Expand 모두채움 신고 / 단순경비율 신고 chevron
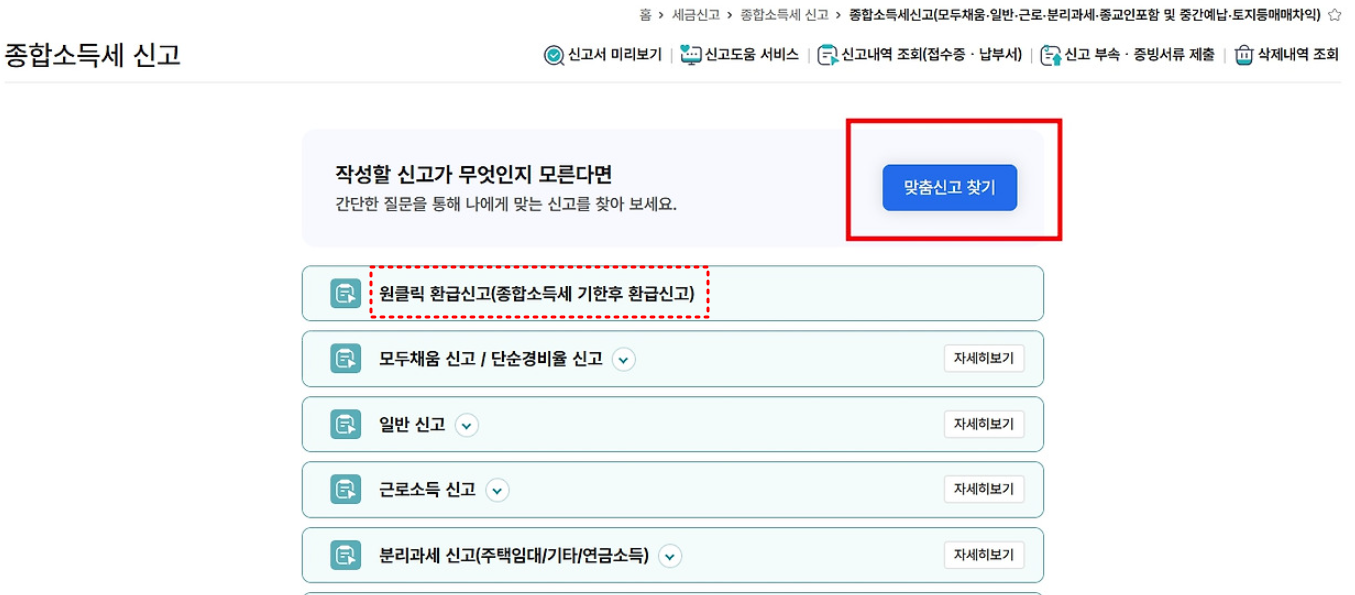The width and height of the screenshot is (1355, 595). (x=624, y=359)
